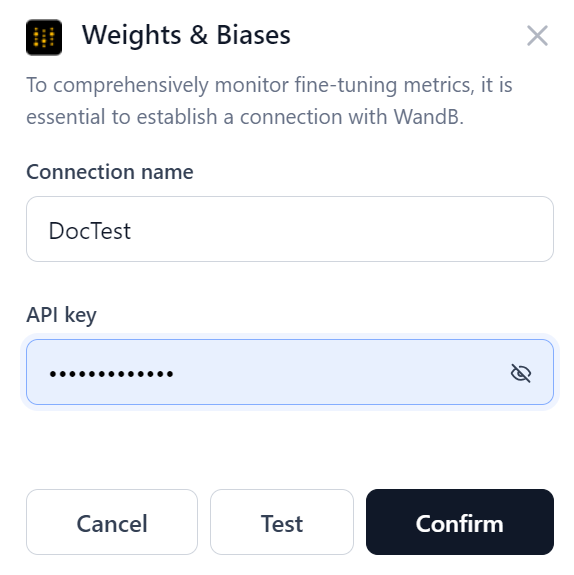Viewport: 574px width, 575px height.
Task: Focus the API key input field
Action: click(x=290, y=372)
